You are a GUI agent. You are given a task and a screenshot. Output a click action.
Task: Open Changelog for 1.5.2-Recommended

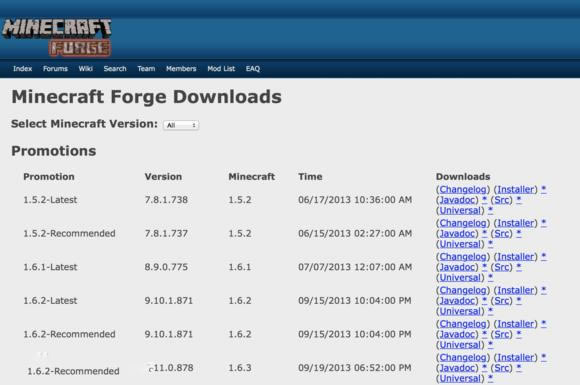click(463, 223)
